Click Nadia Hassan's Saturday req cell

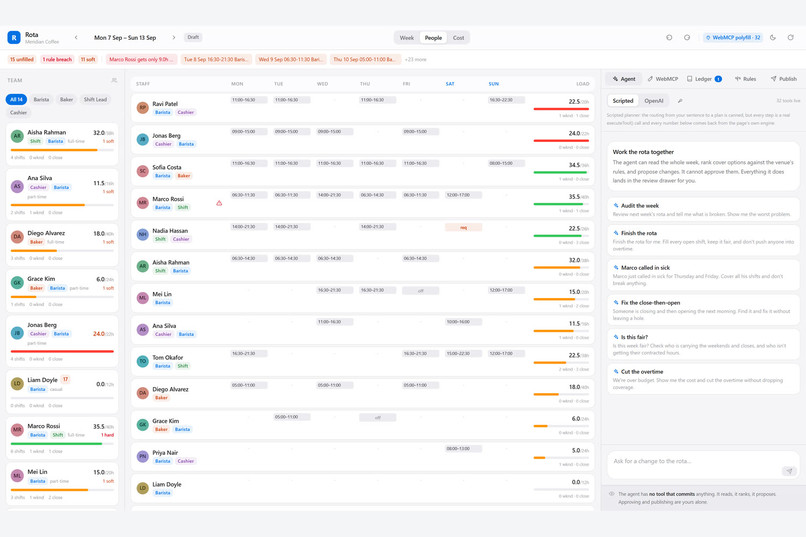464,227
